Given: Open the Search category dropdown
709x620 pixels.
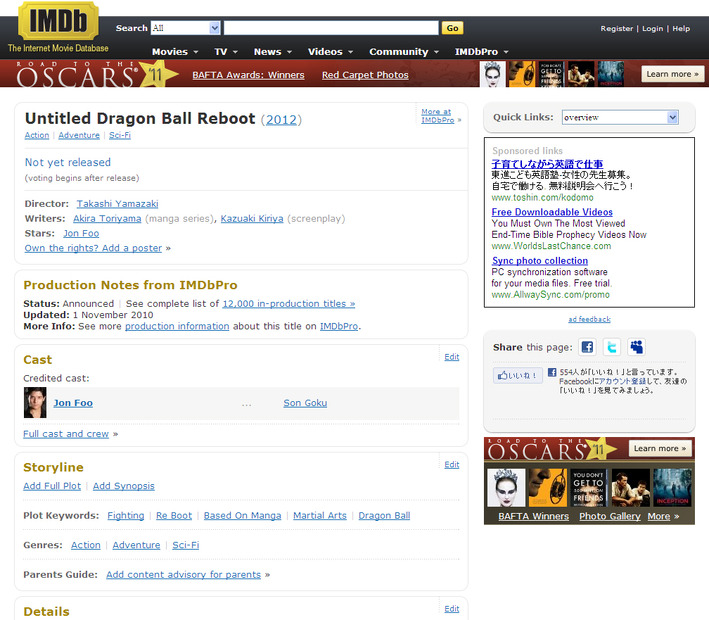Looking at the screenshot, I should pos(185,28).
